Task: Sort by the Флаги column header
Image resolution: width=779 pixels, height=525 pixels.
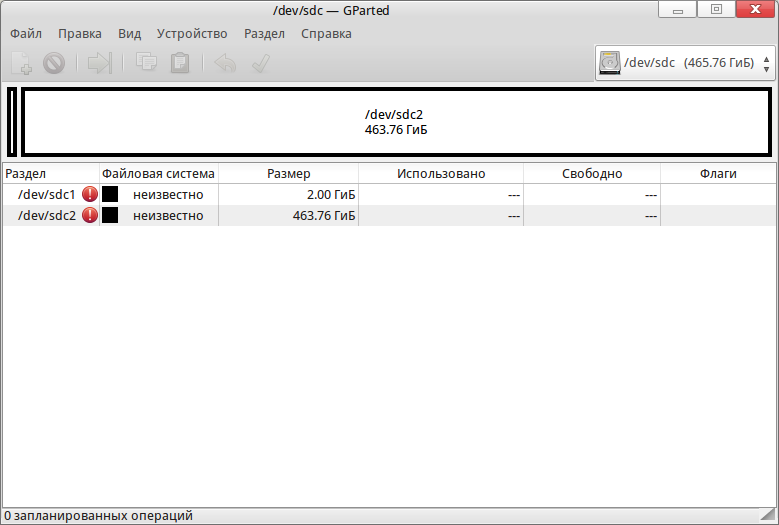Action: (x=718, y=173)
